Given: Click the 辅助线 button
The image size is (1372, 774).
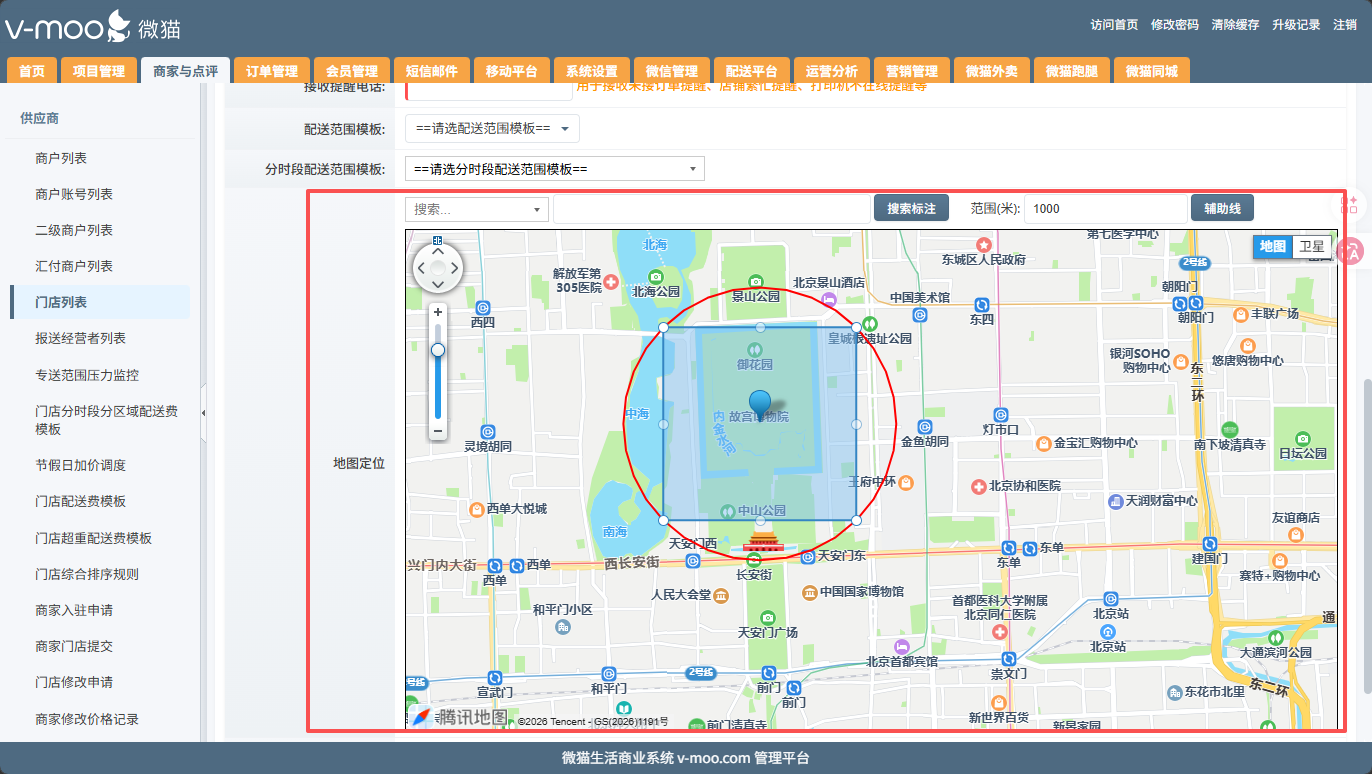Looking at the screenshot, I should point(1222,209).
